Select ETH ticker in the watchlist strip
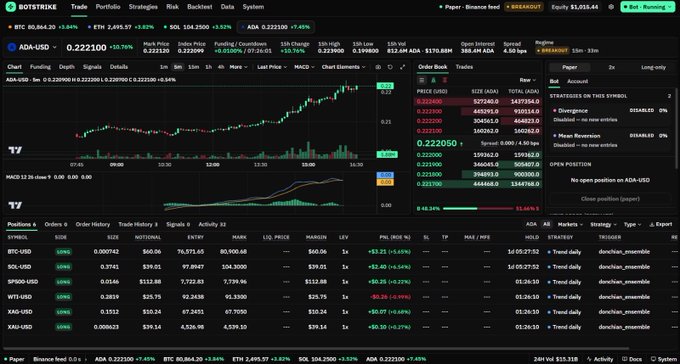The height and width of the screenshot is (364, 680). pos(121,27)
